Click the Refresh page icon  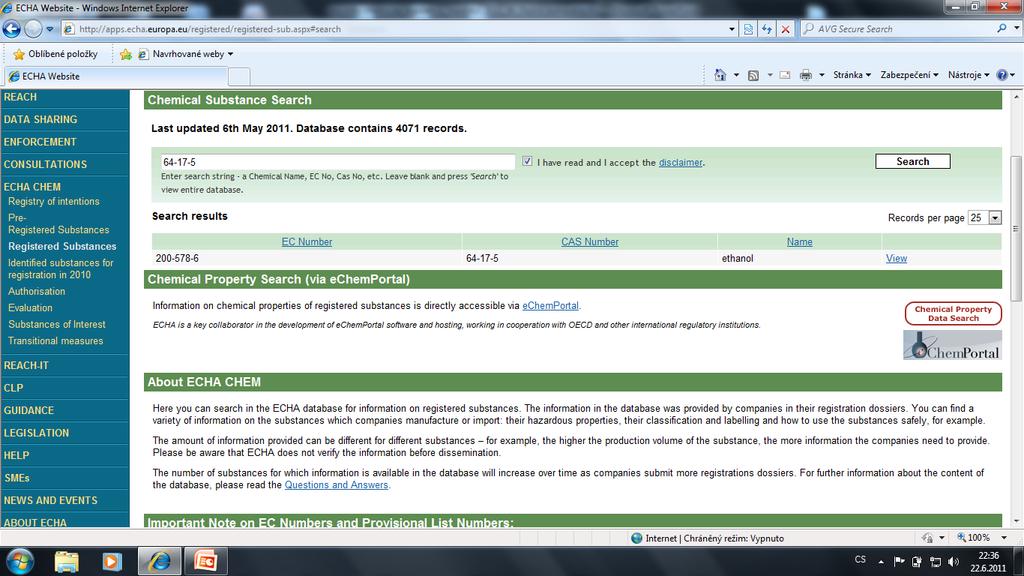pos(767,29)
